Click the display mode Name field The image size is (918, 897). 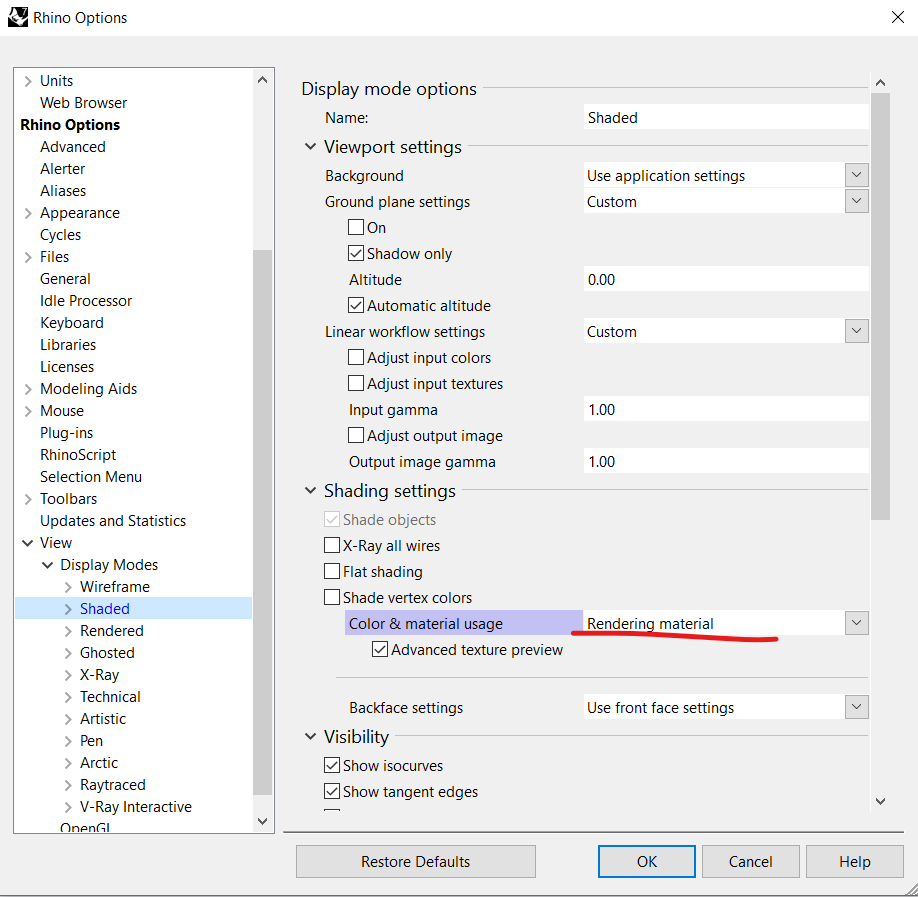(x=726, y=117)
